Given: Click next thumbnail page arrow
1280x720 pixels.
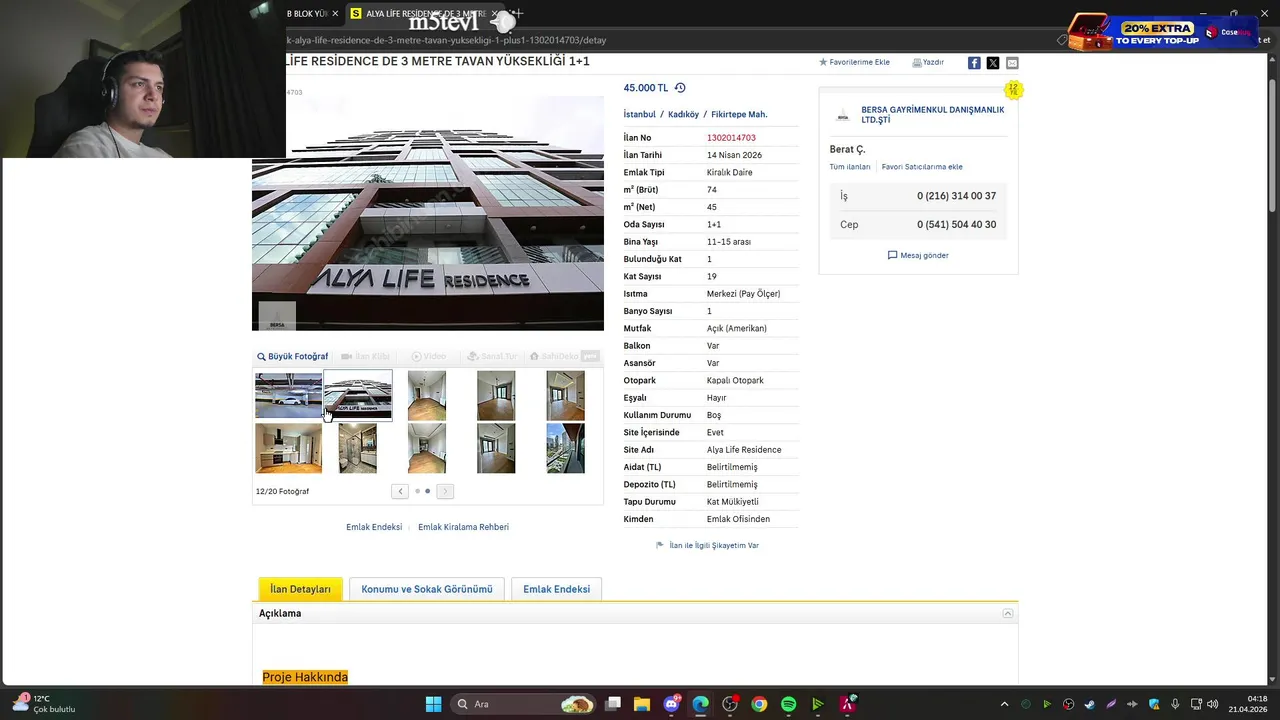Looking at the screenshot, I should [445, 491].
